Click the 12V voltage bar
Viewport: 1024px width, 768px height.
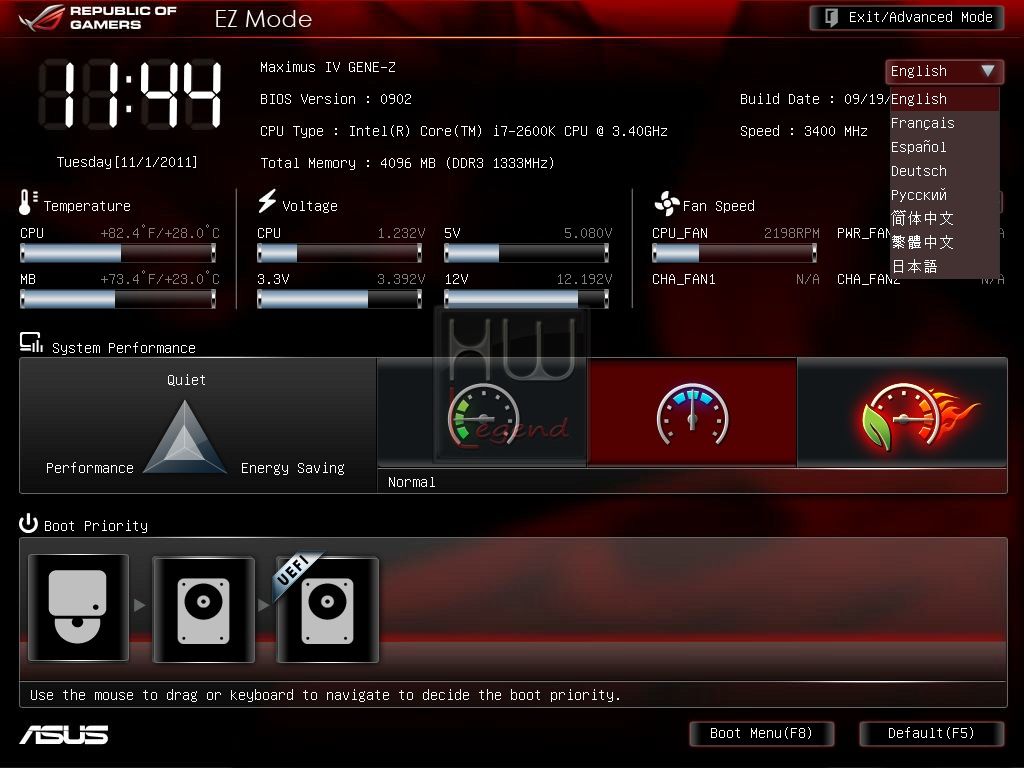526,299
